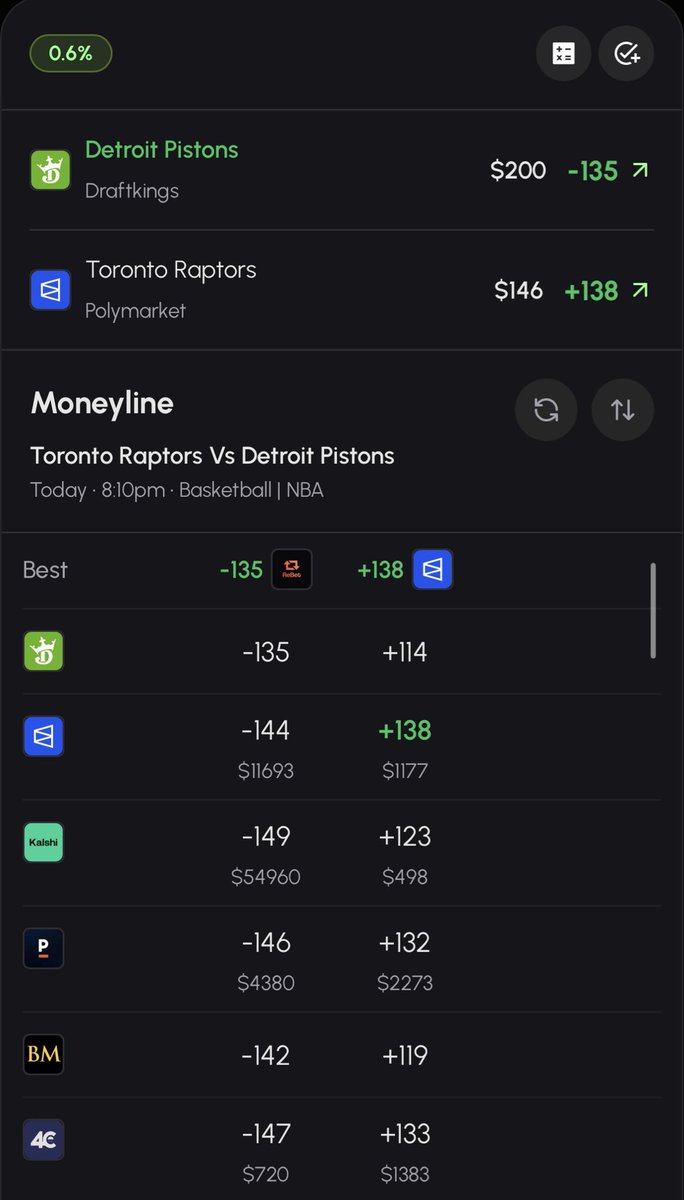Select the Kalshi sportsbook row icon
Viewport: 684px width, 1200px height.
pos(44,842)
